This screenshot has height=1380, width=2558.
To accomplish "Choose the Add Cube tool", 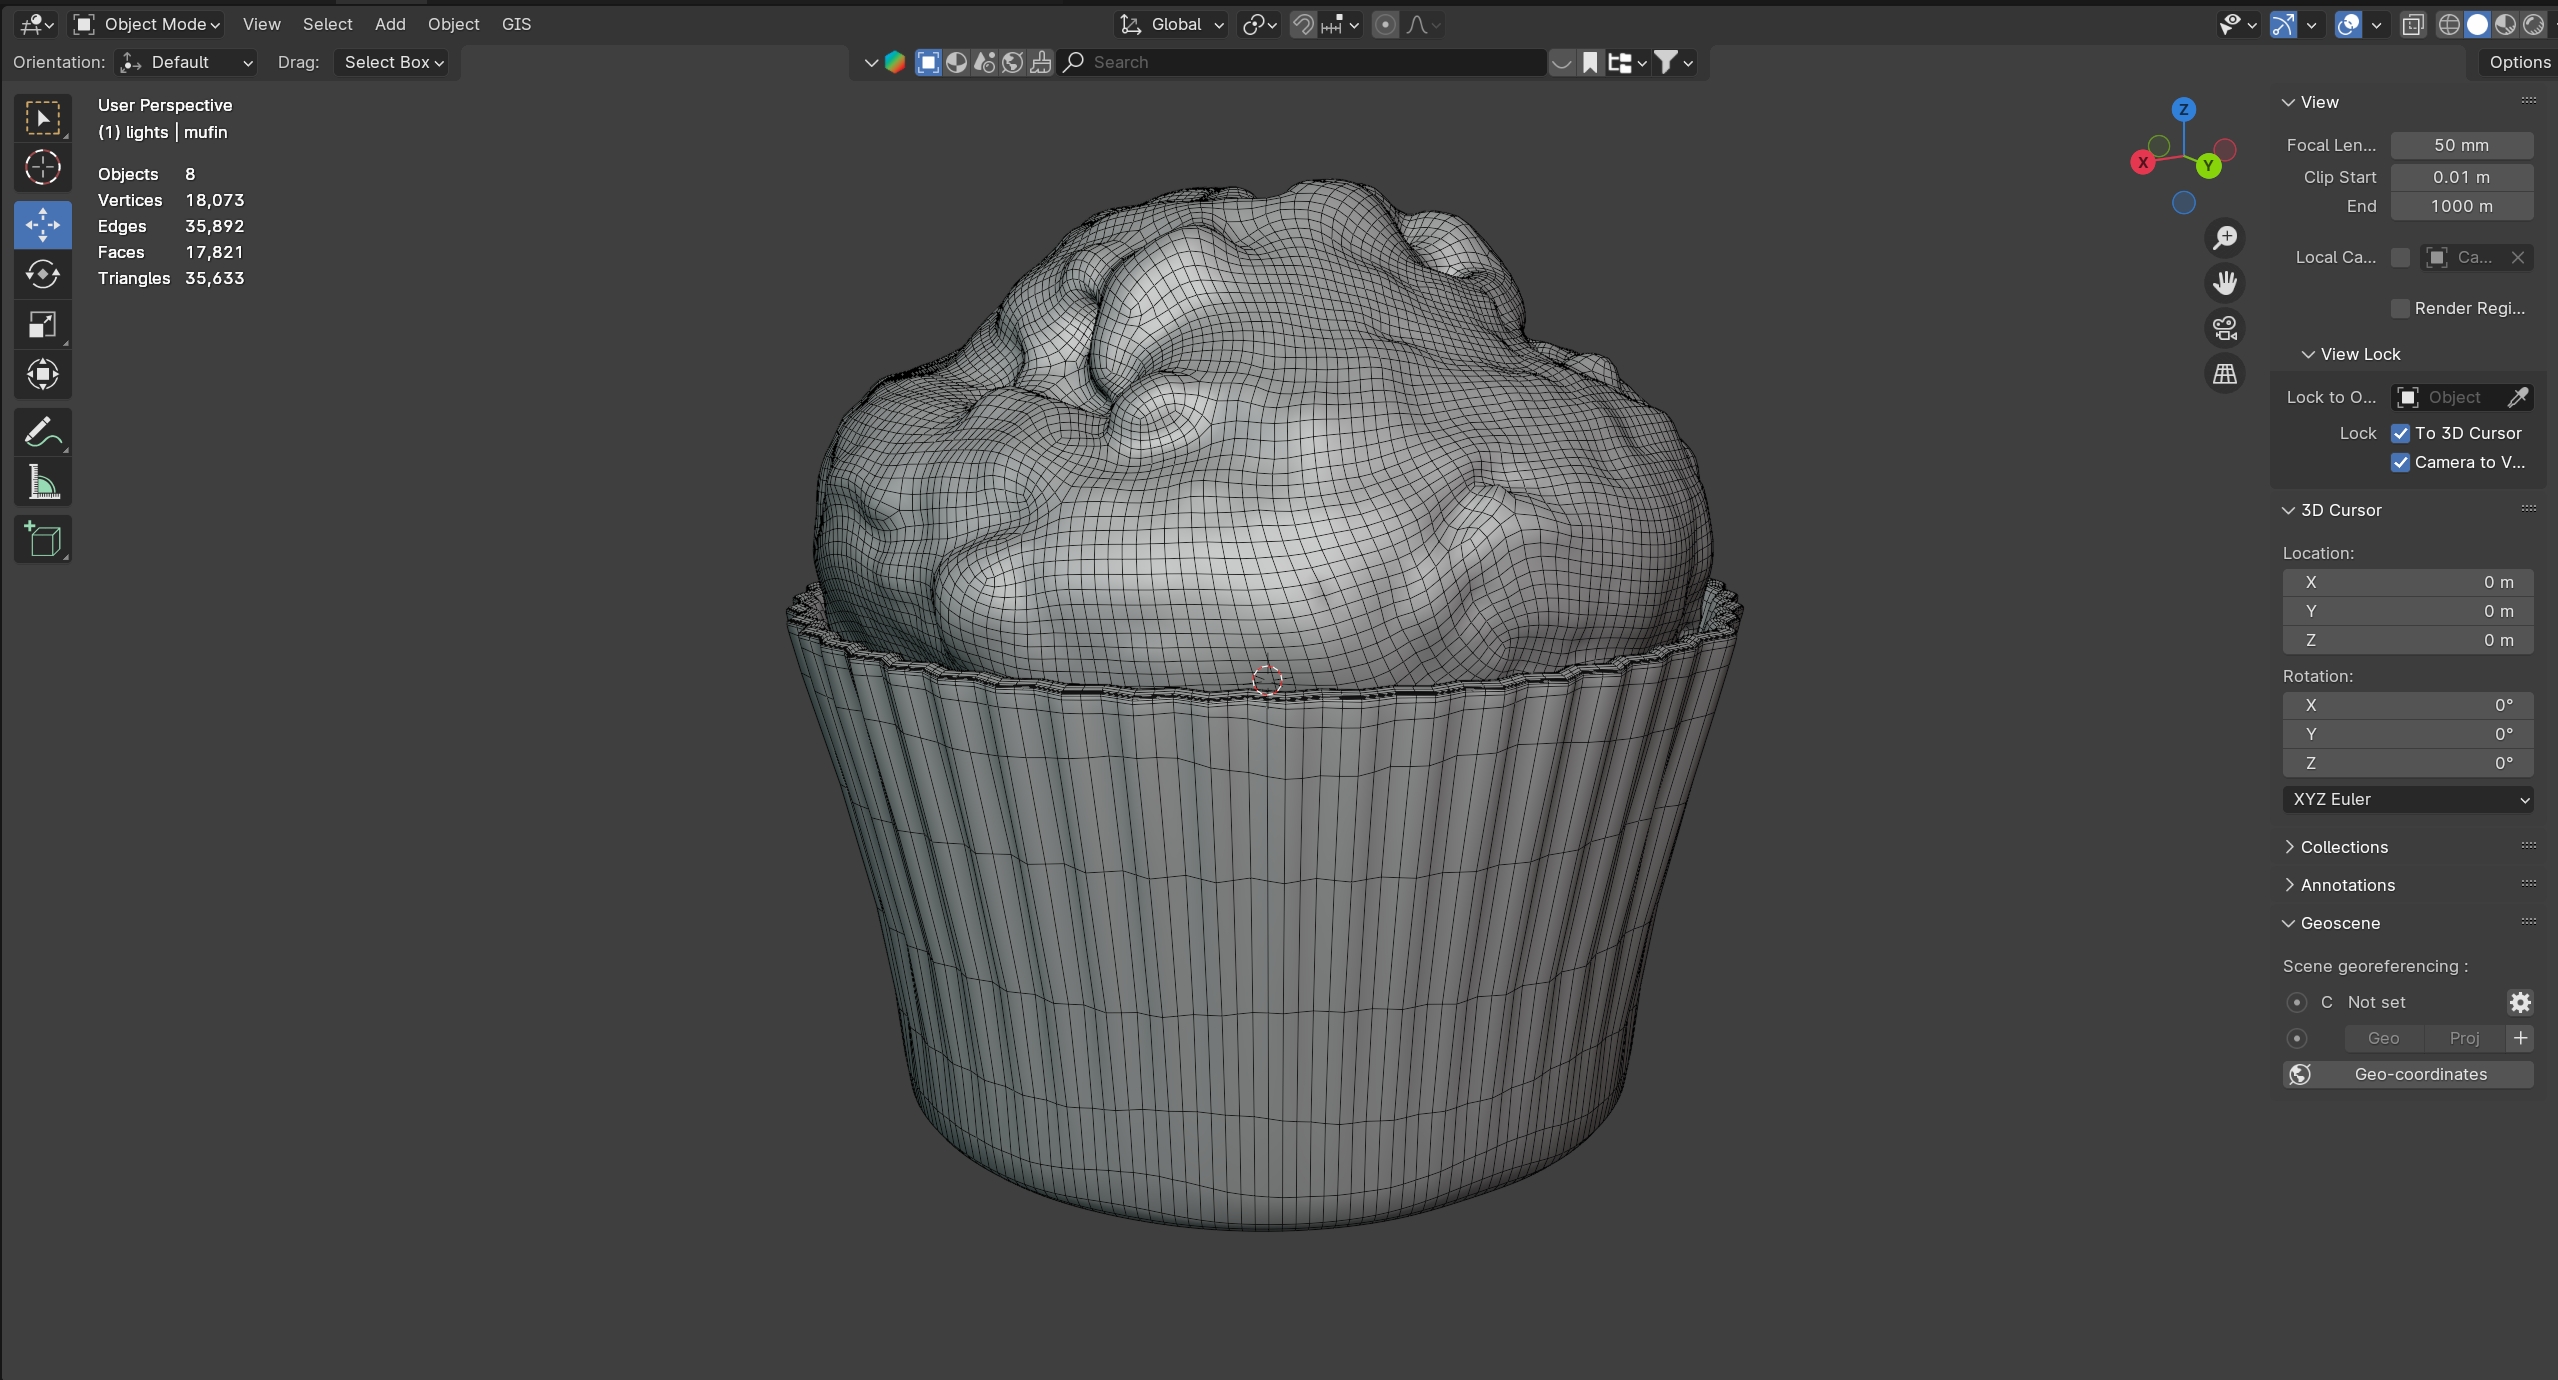I will (42, 540).
